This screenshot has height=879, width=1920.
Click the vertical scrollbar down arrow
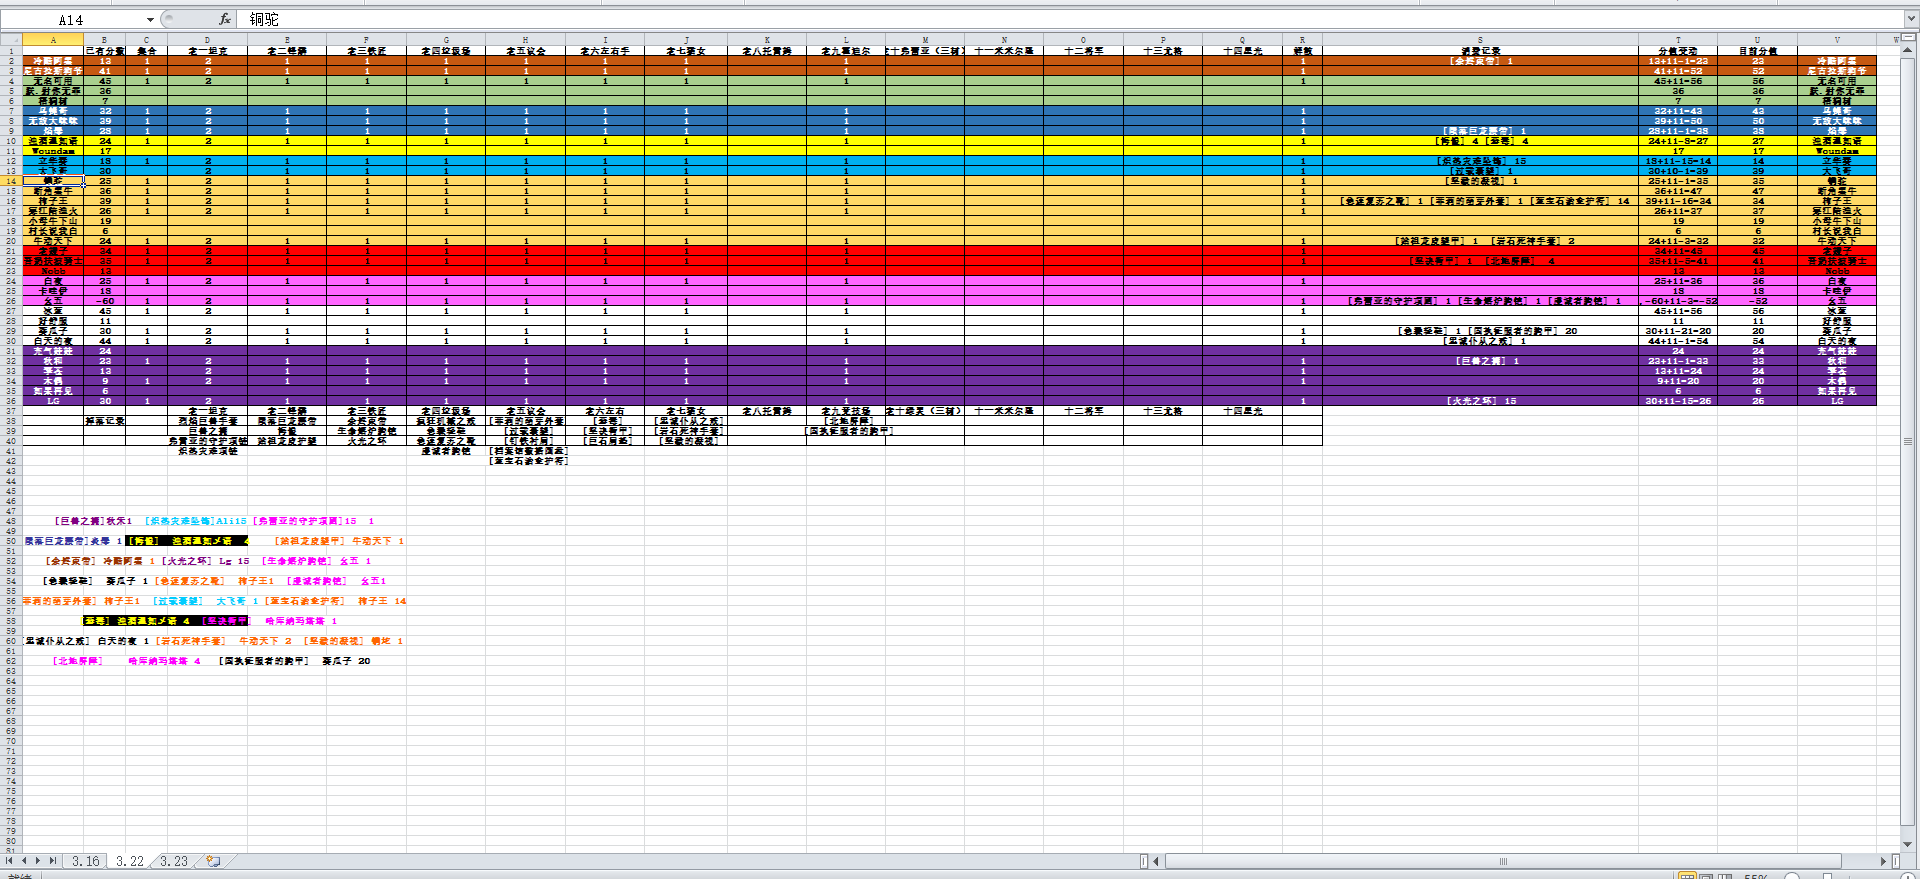pos(1908,843)
